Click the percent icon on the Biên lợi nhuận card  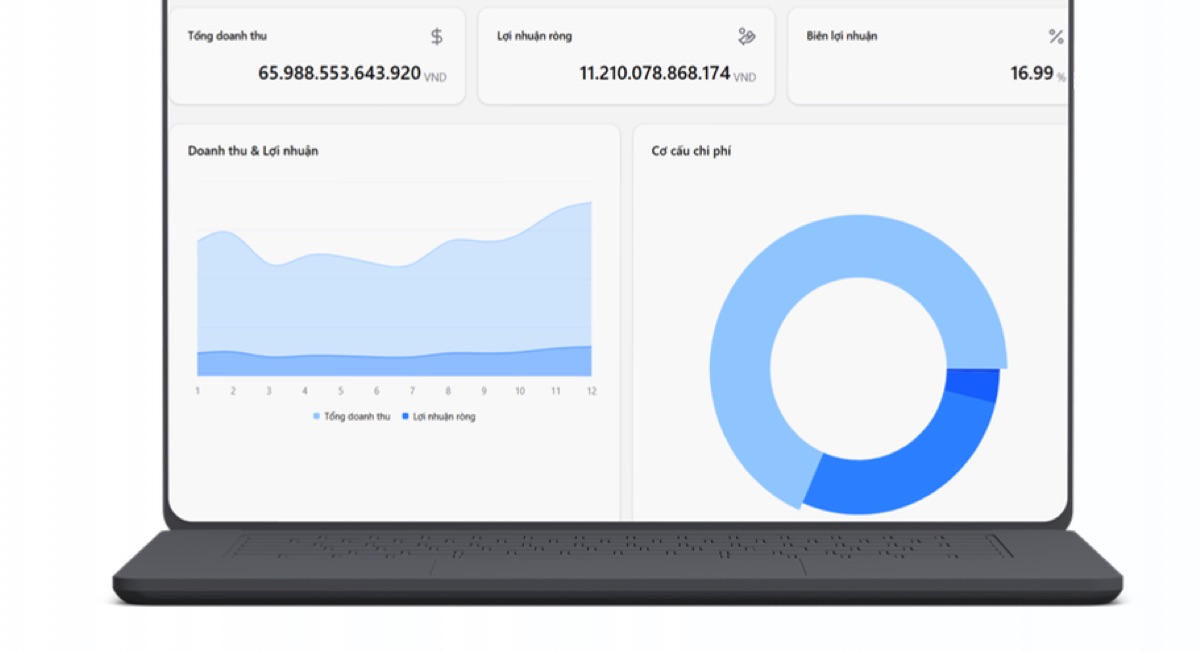[x=1056, y=37]
